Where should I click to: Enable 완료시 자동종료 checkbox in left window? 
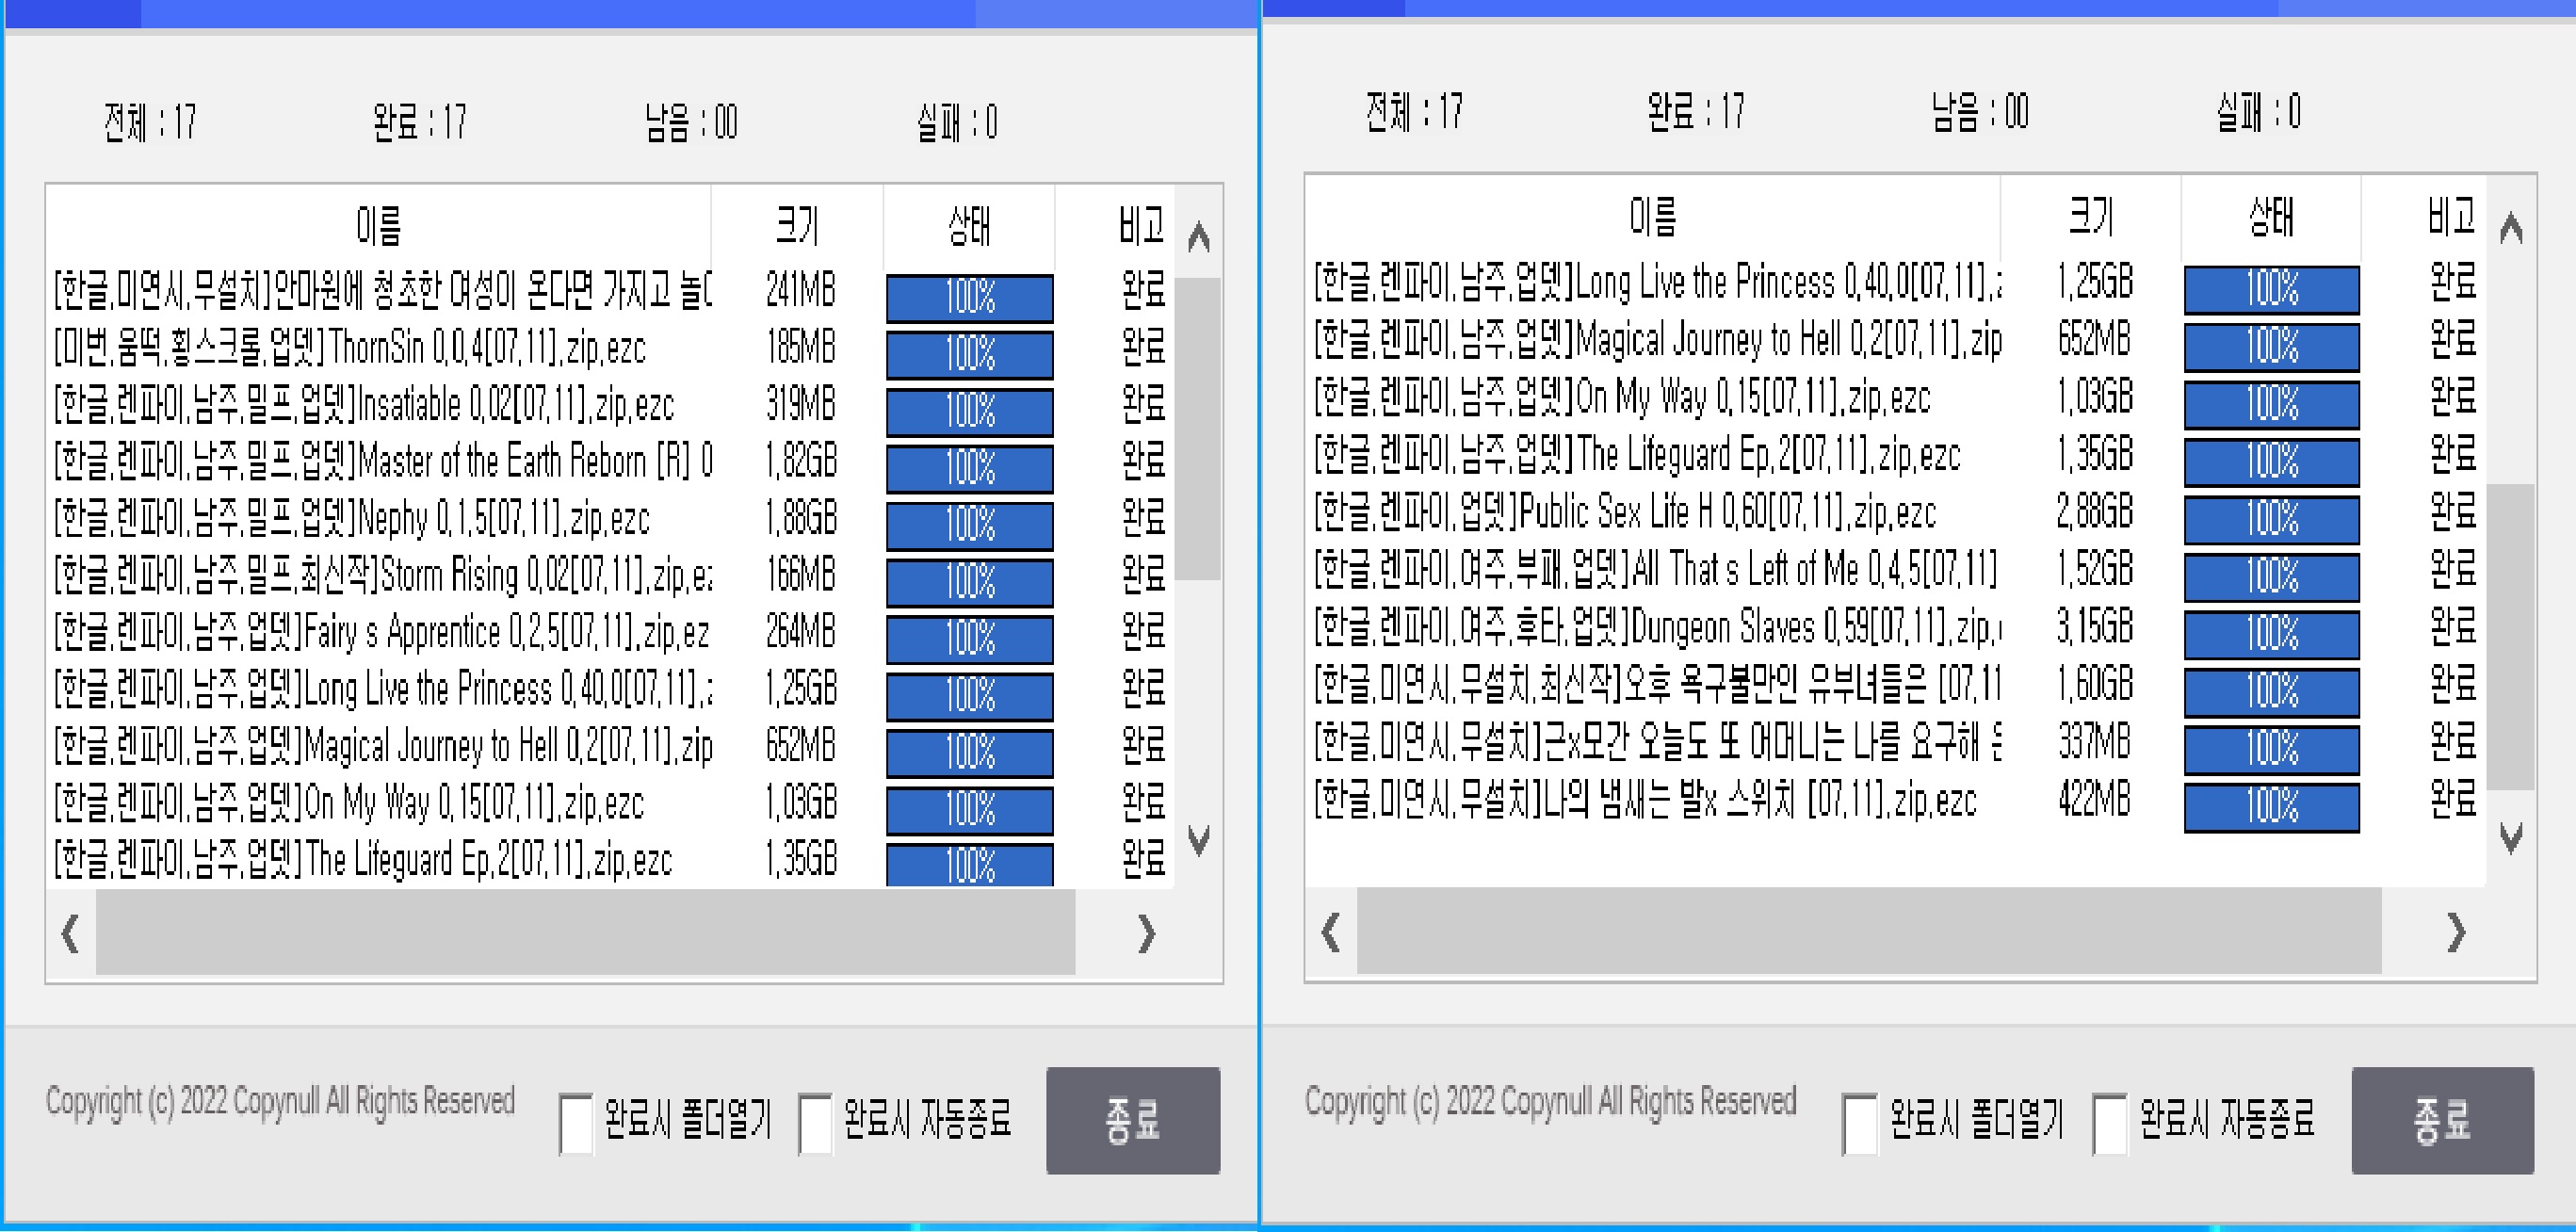click(815, 1123)
